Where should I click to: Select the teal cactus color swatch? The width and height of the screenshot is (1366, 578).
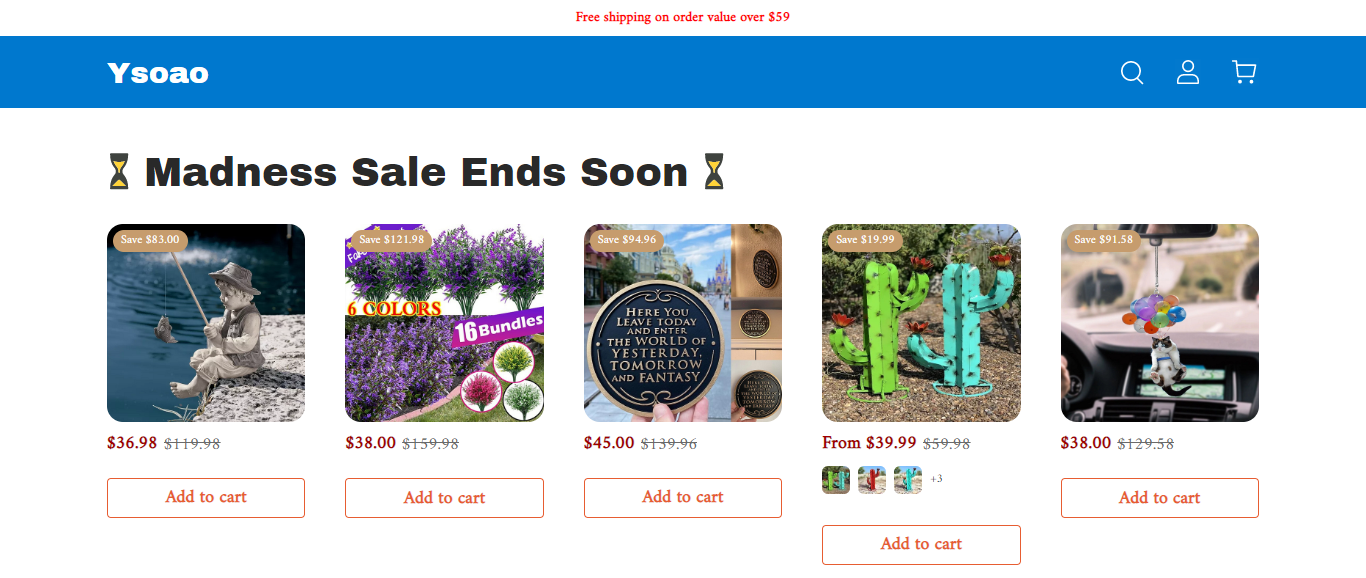point(908,480)
